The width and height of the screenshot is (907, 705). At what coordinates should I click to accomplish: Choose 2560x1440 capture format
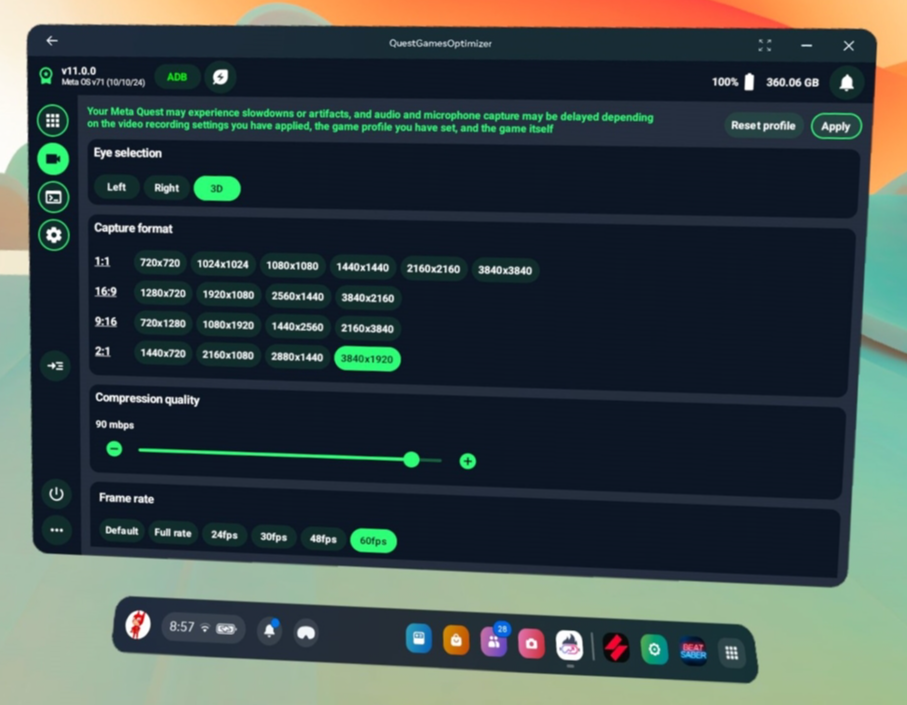point(297,297)
